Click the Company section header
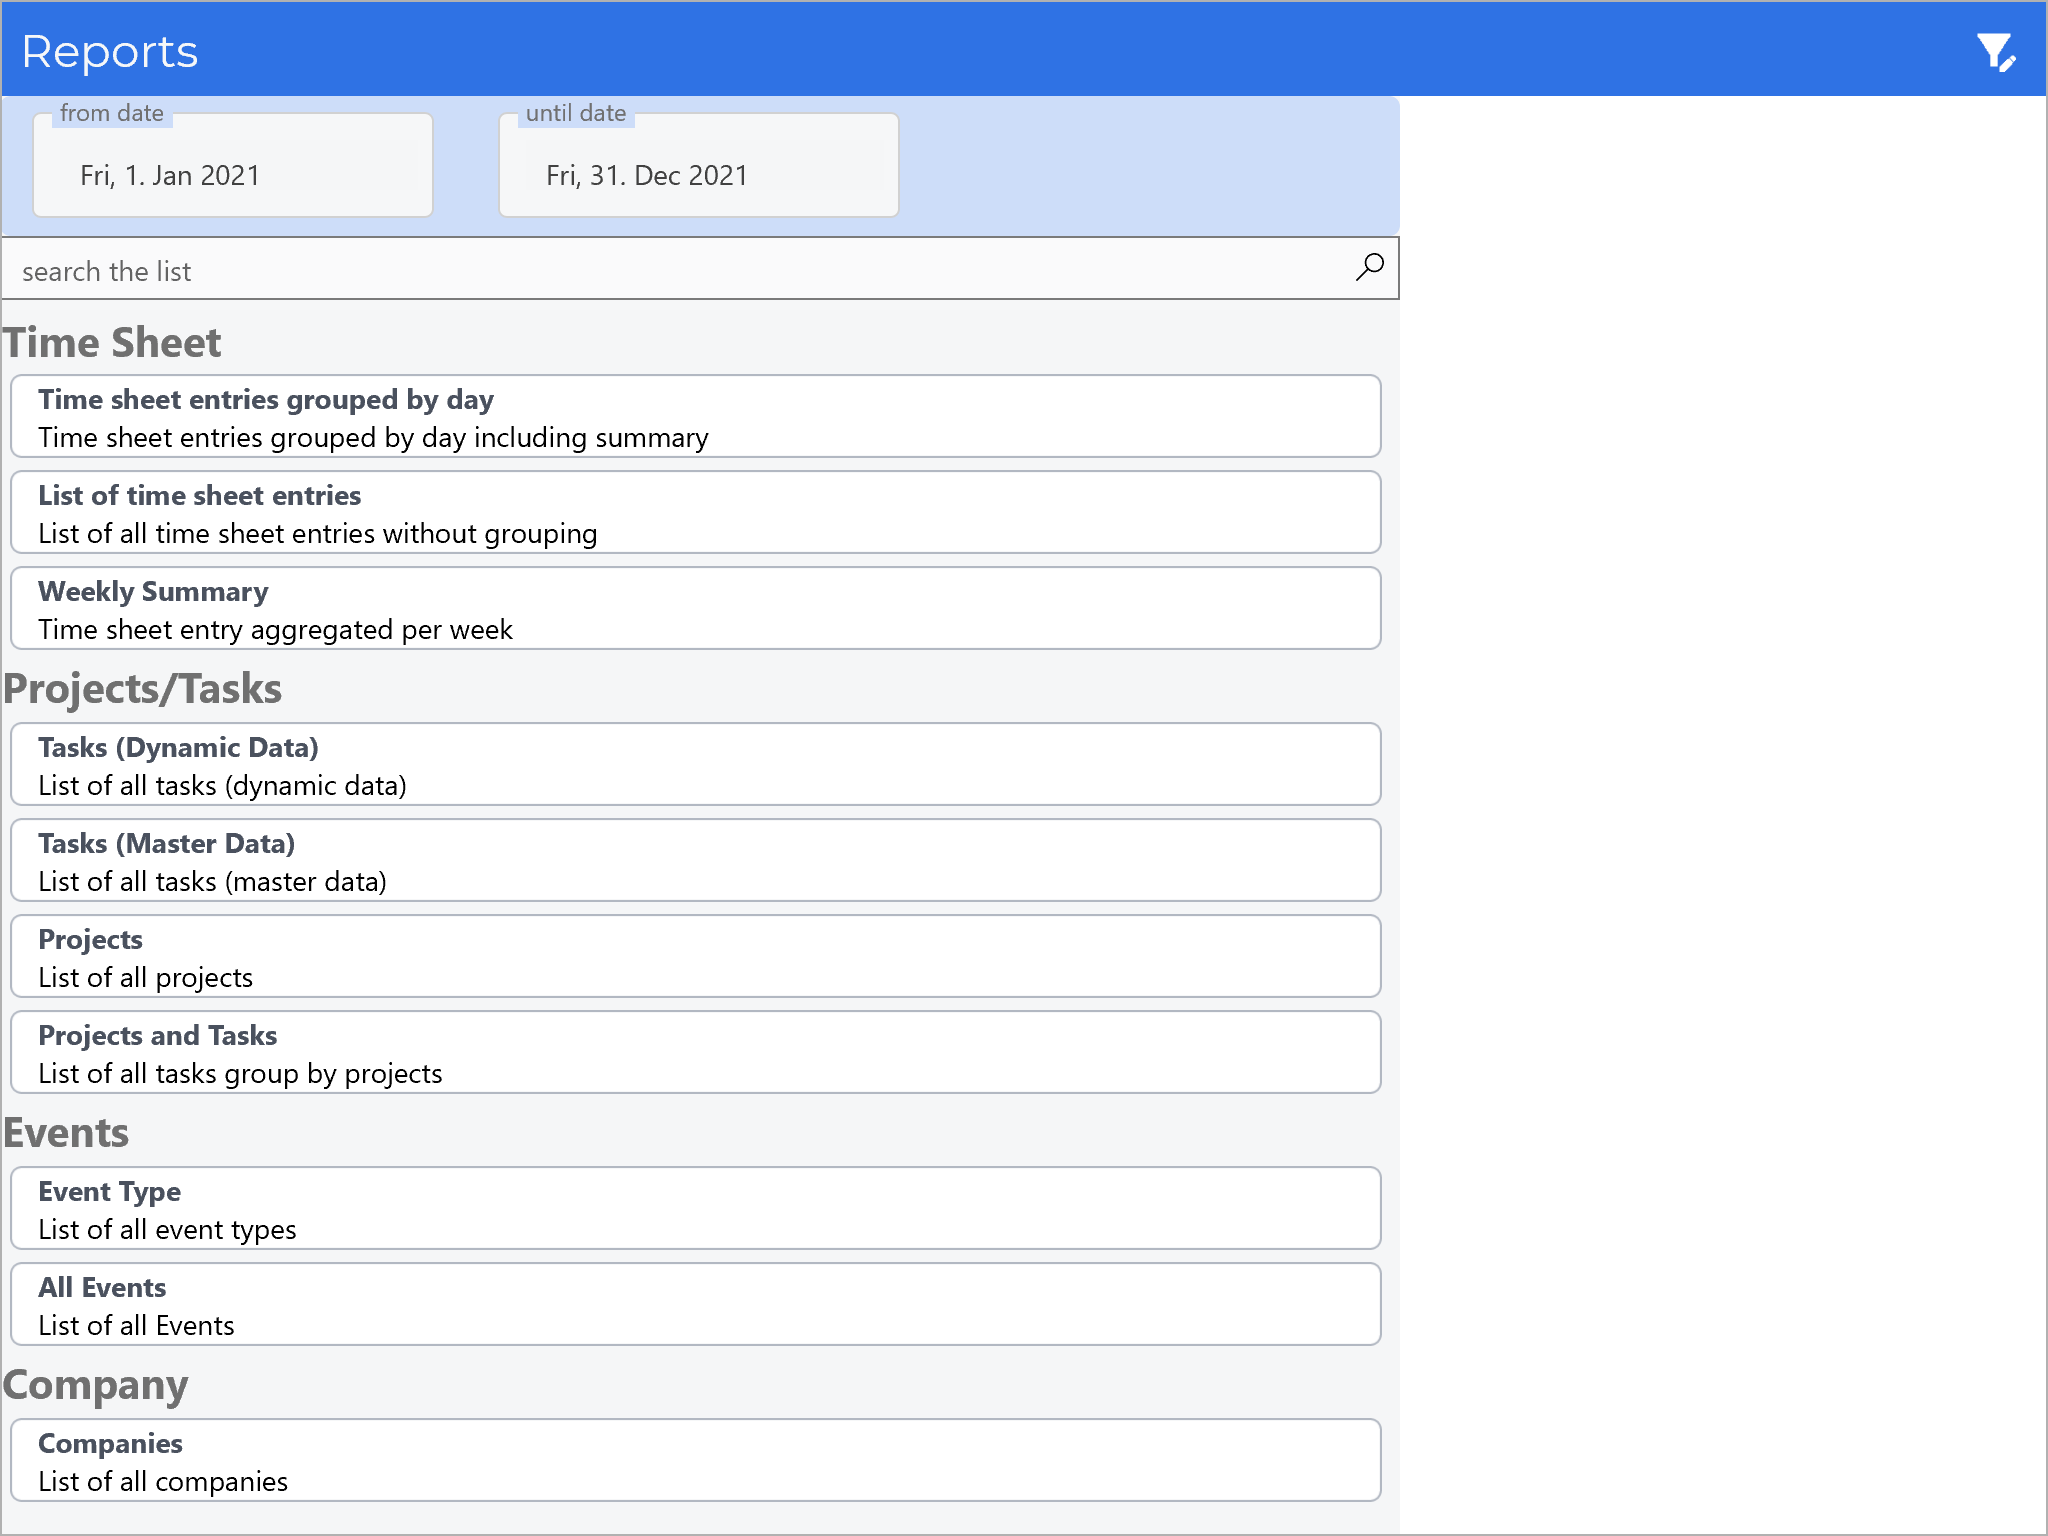 95,1385
